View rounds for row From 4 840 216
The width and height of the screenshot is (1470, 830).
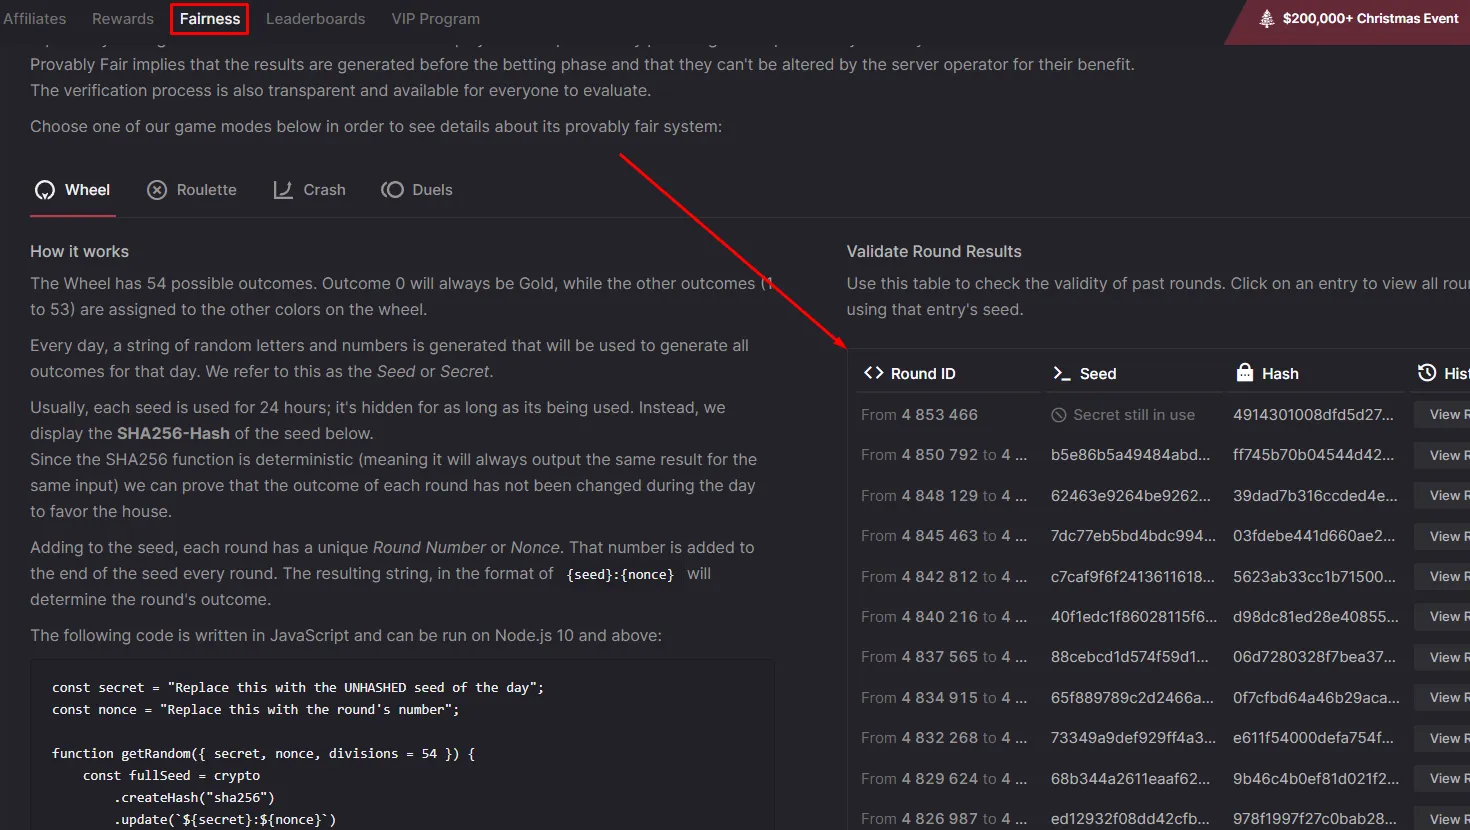pos(1442,617)
